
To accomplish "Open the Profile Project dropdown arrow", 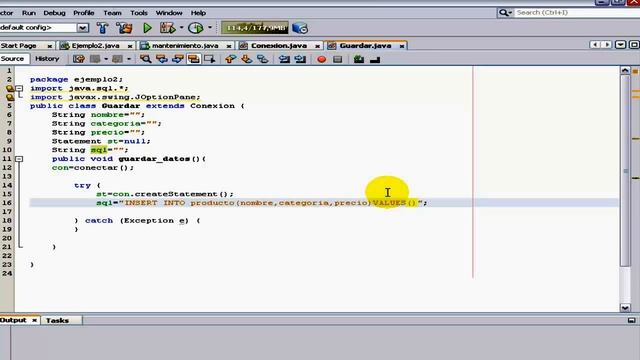I will point(210,28).
